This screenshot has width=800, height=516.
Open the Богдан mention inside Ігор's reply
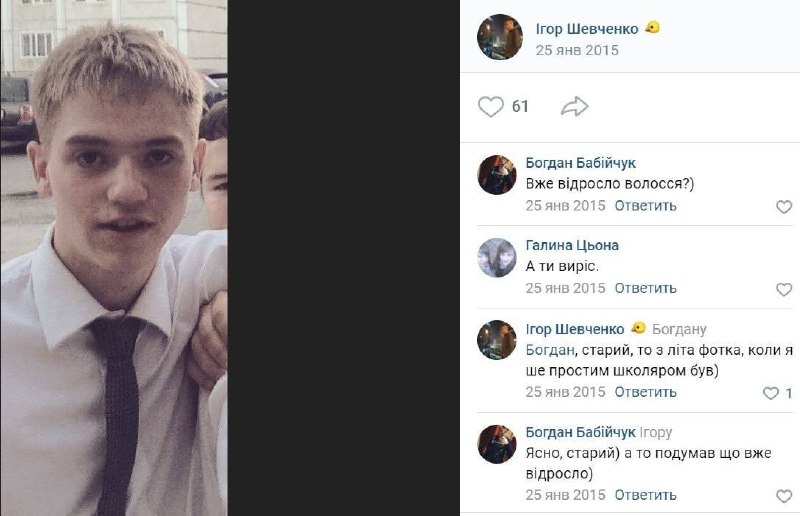click(550, 350)
